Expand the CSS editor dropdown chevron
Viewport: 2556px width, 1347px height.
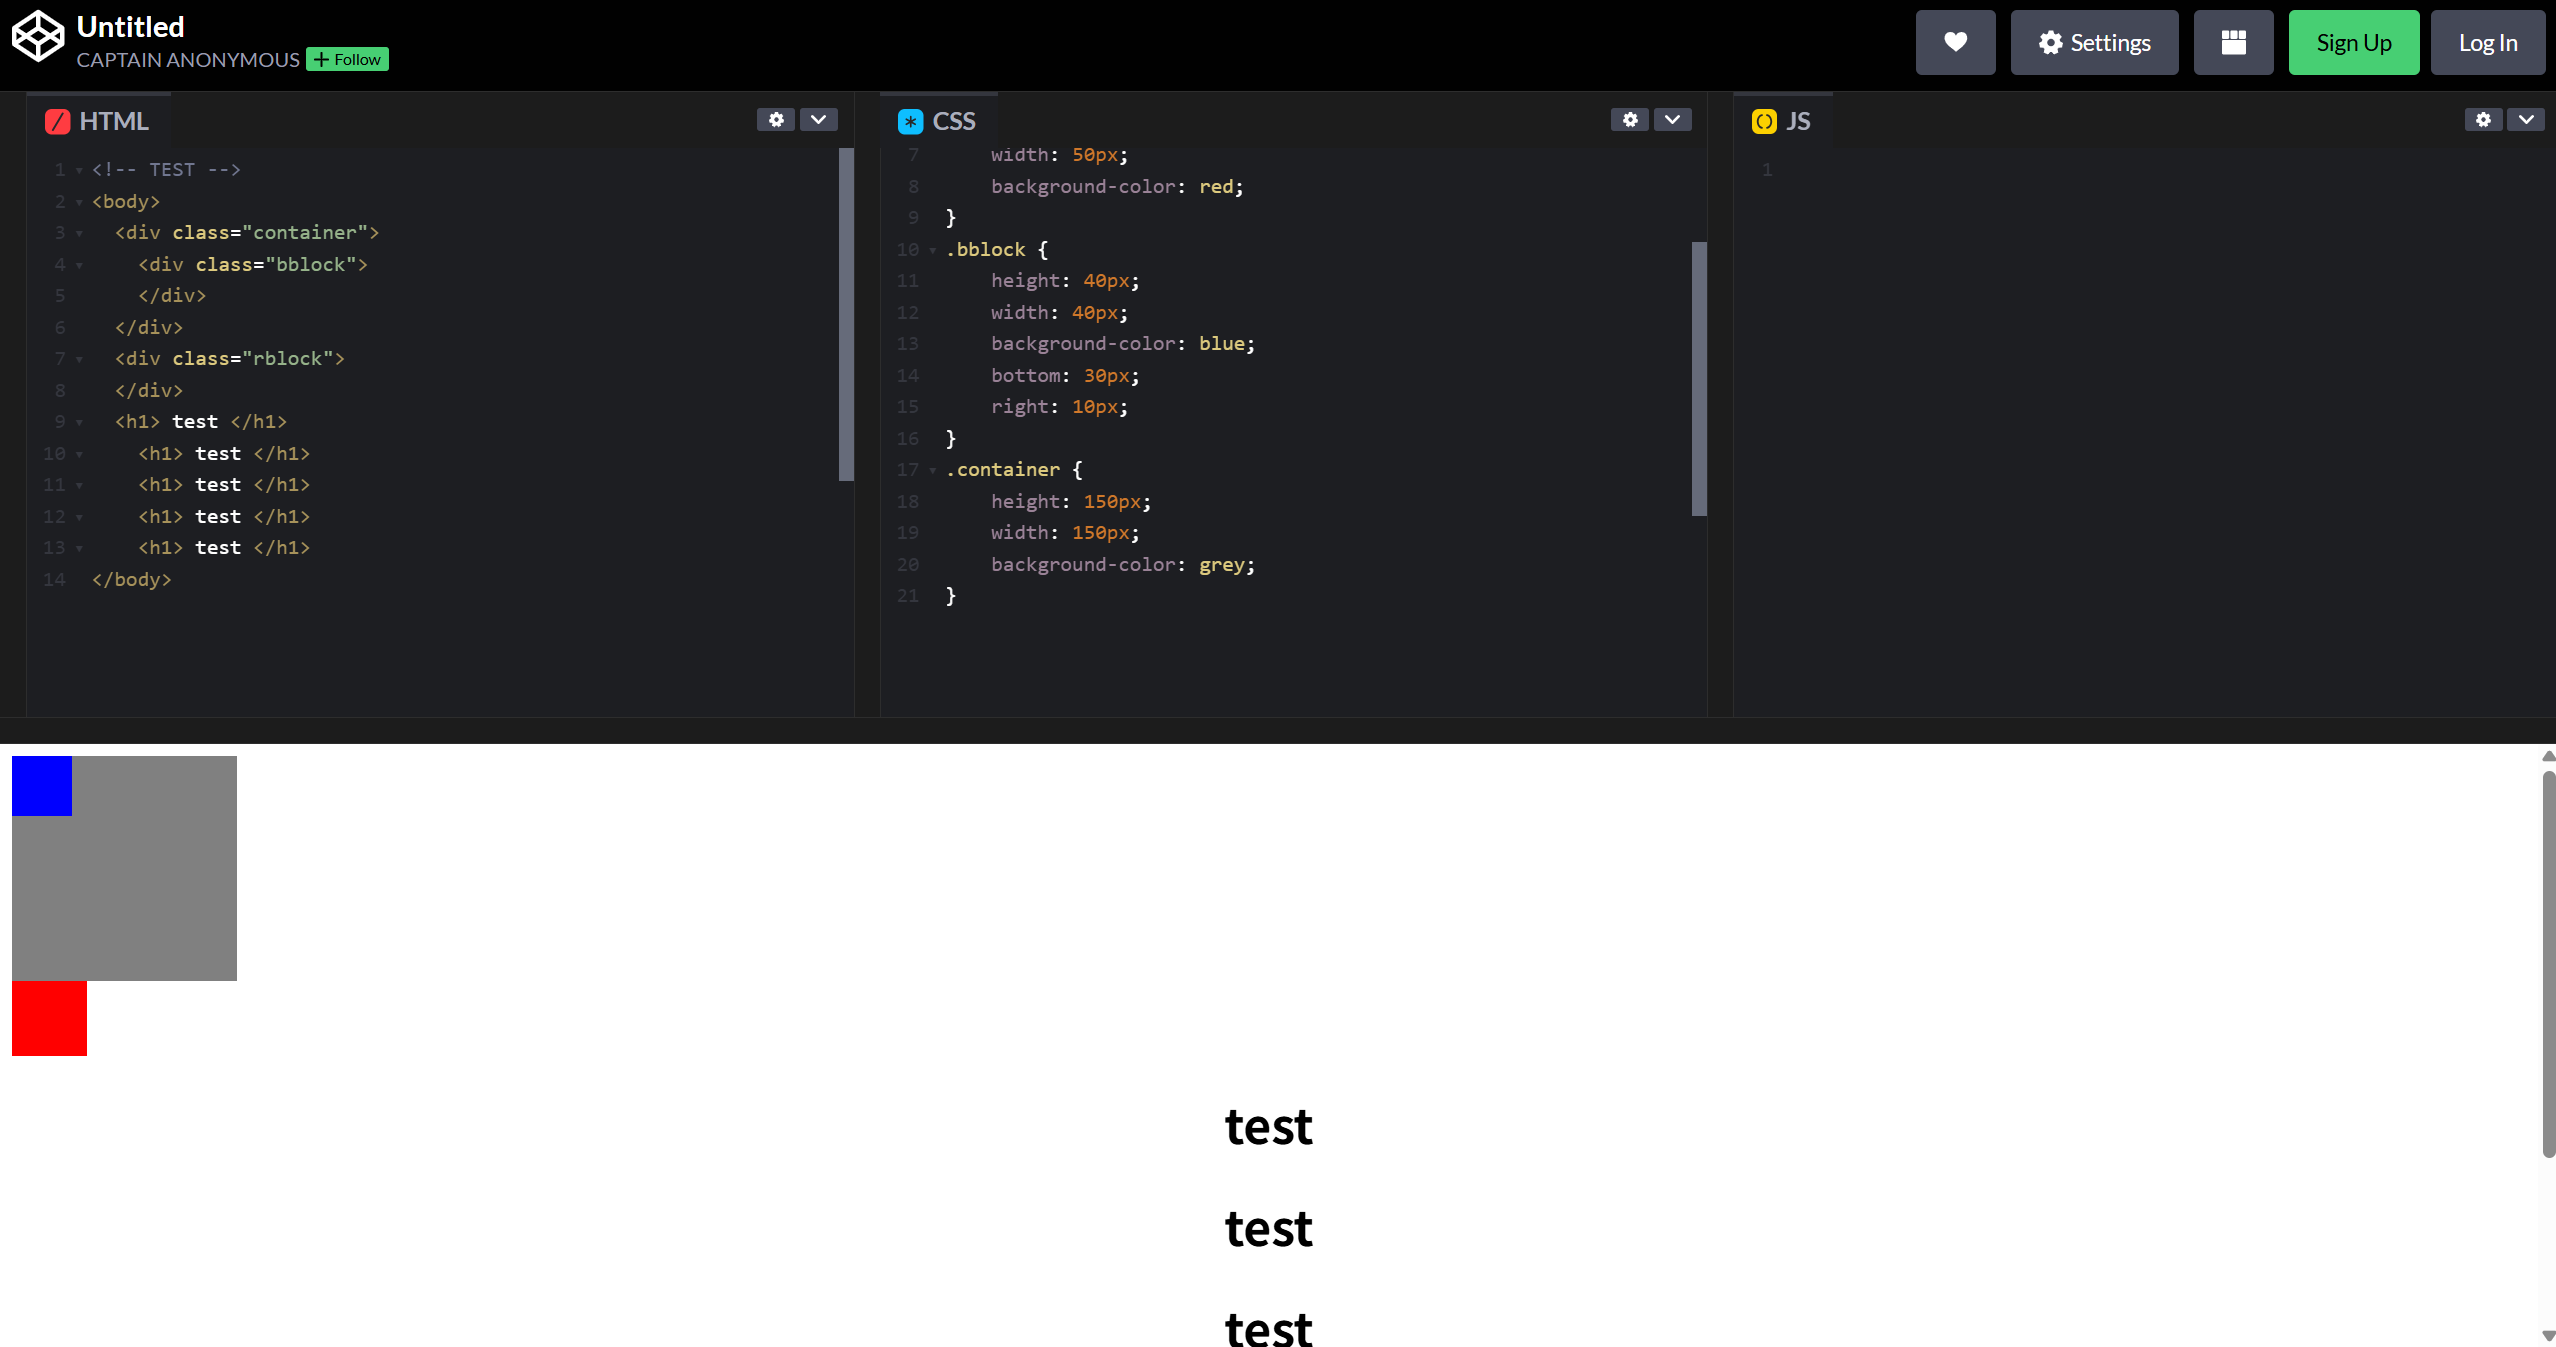pos(1672,120)
